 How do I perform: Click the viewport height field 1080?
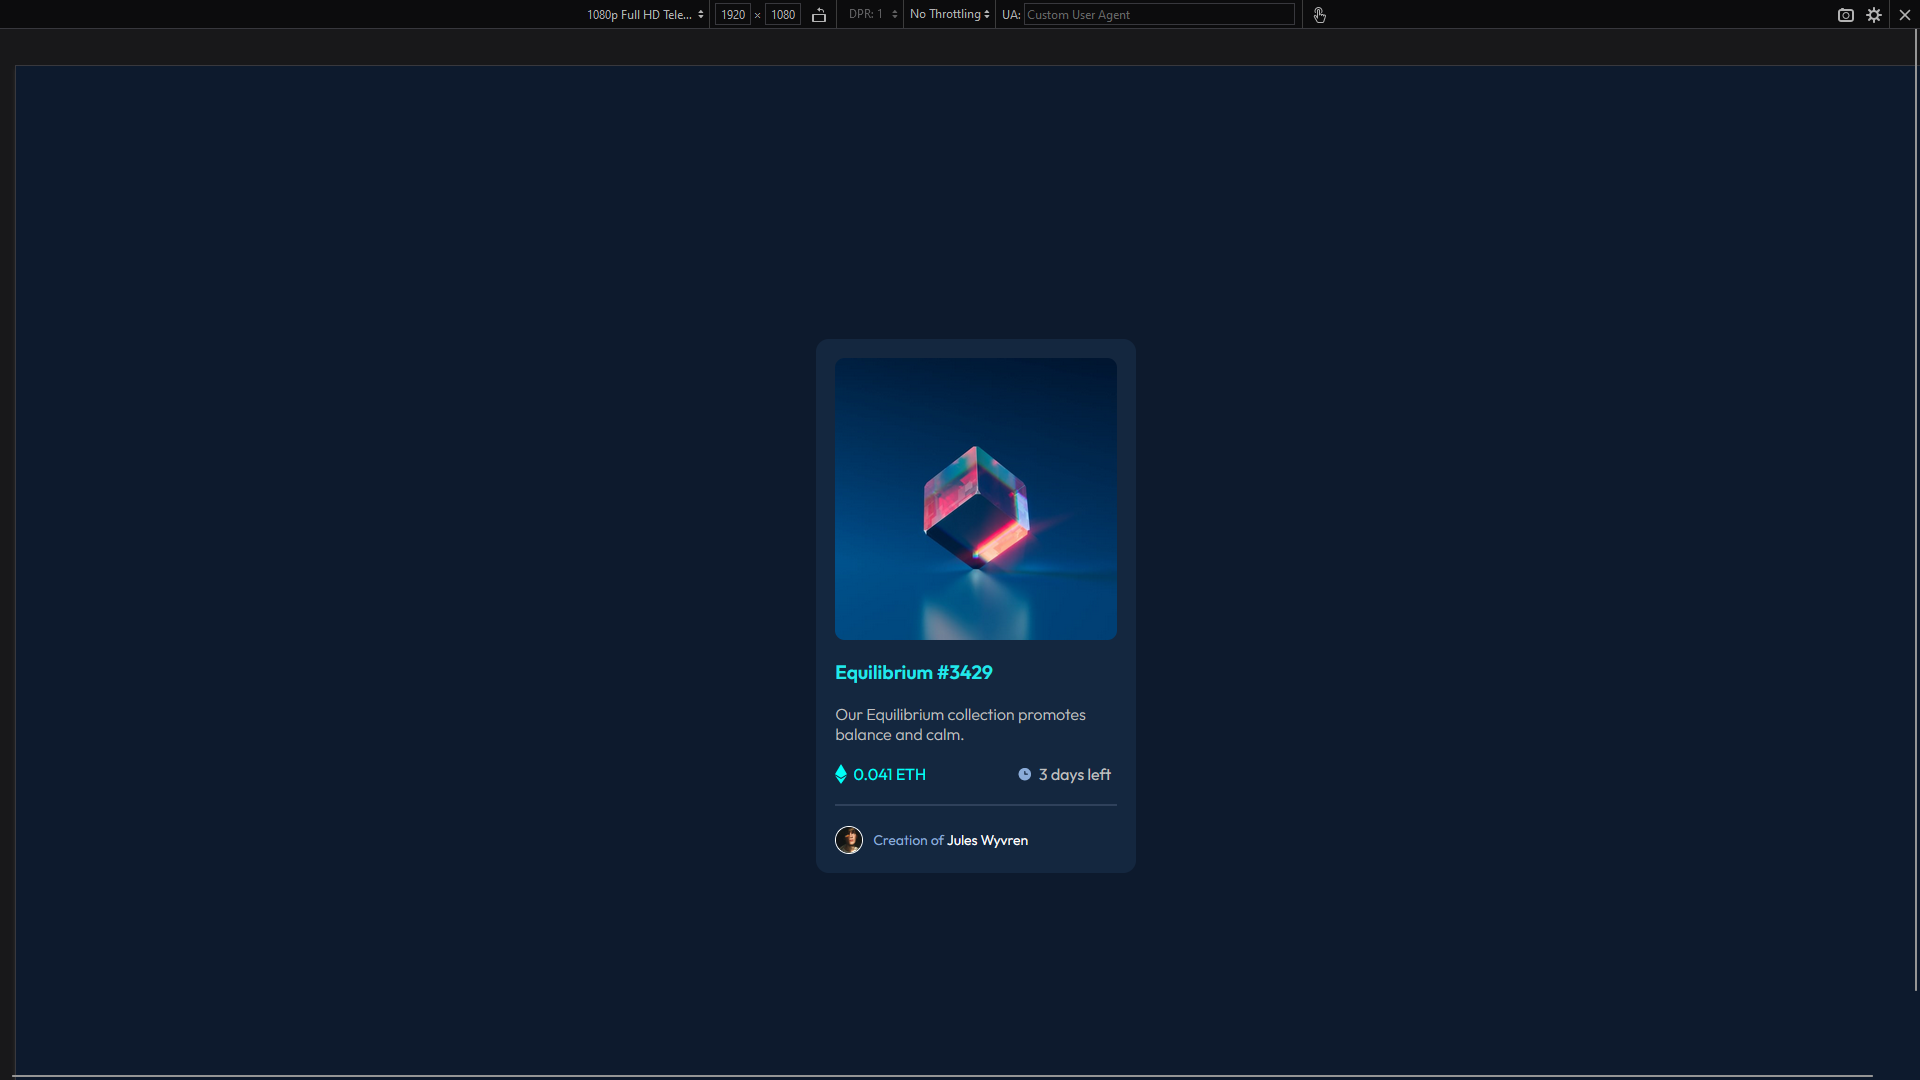tap(783, 15)
